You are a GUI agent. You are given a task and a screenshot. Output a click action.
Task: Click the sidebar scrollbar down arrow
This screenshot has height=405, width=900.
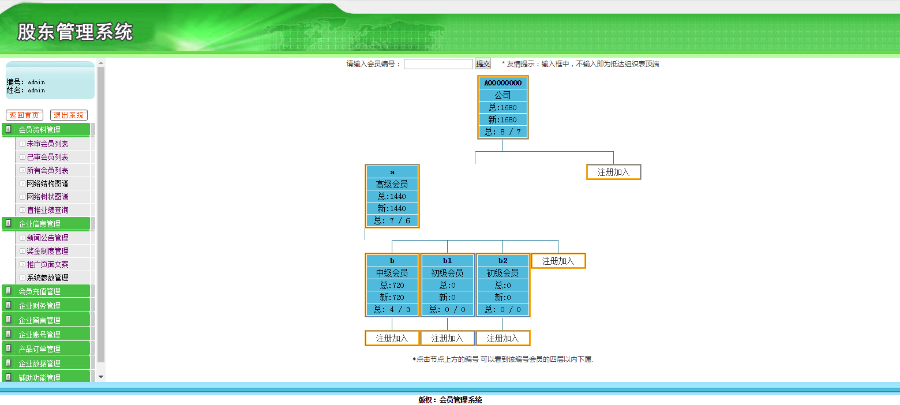click(101, 377)
